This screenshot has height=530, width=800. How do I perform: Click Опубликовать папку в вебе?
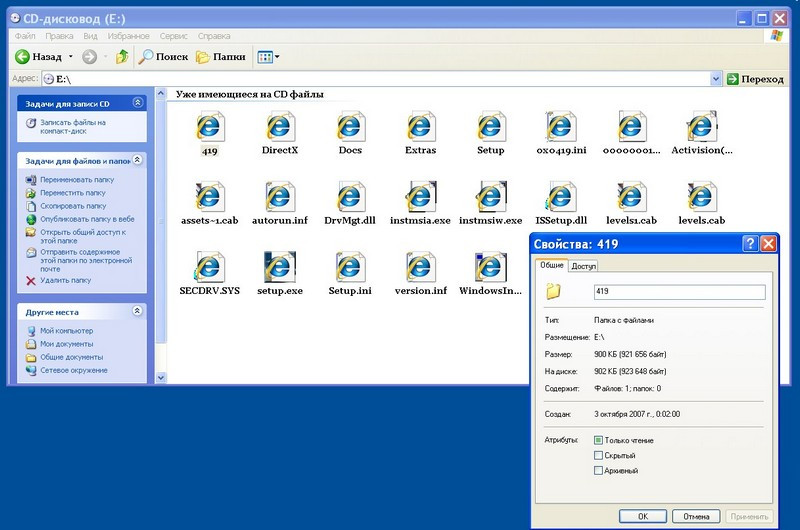click(x=87, y=219)
